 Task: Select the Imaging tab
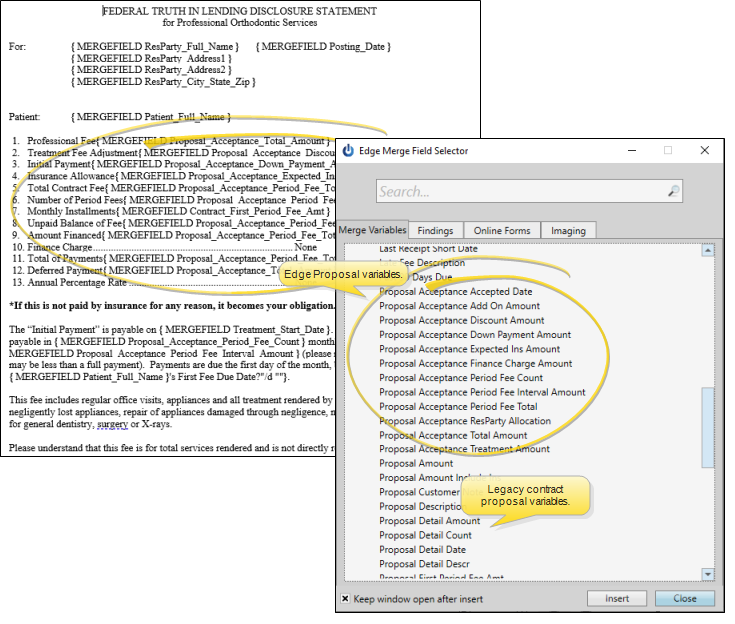click(568, 231)
